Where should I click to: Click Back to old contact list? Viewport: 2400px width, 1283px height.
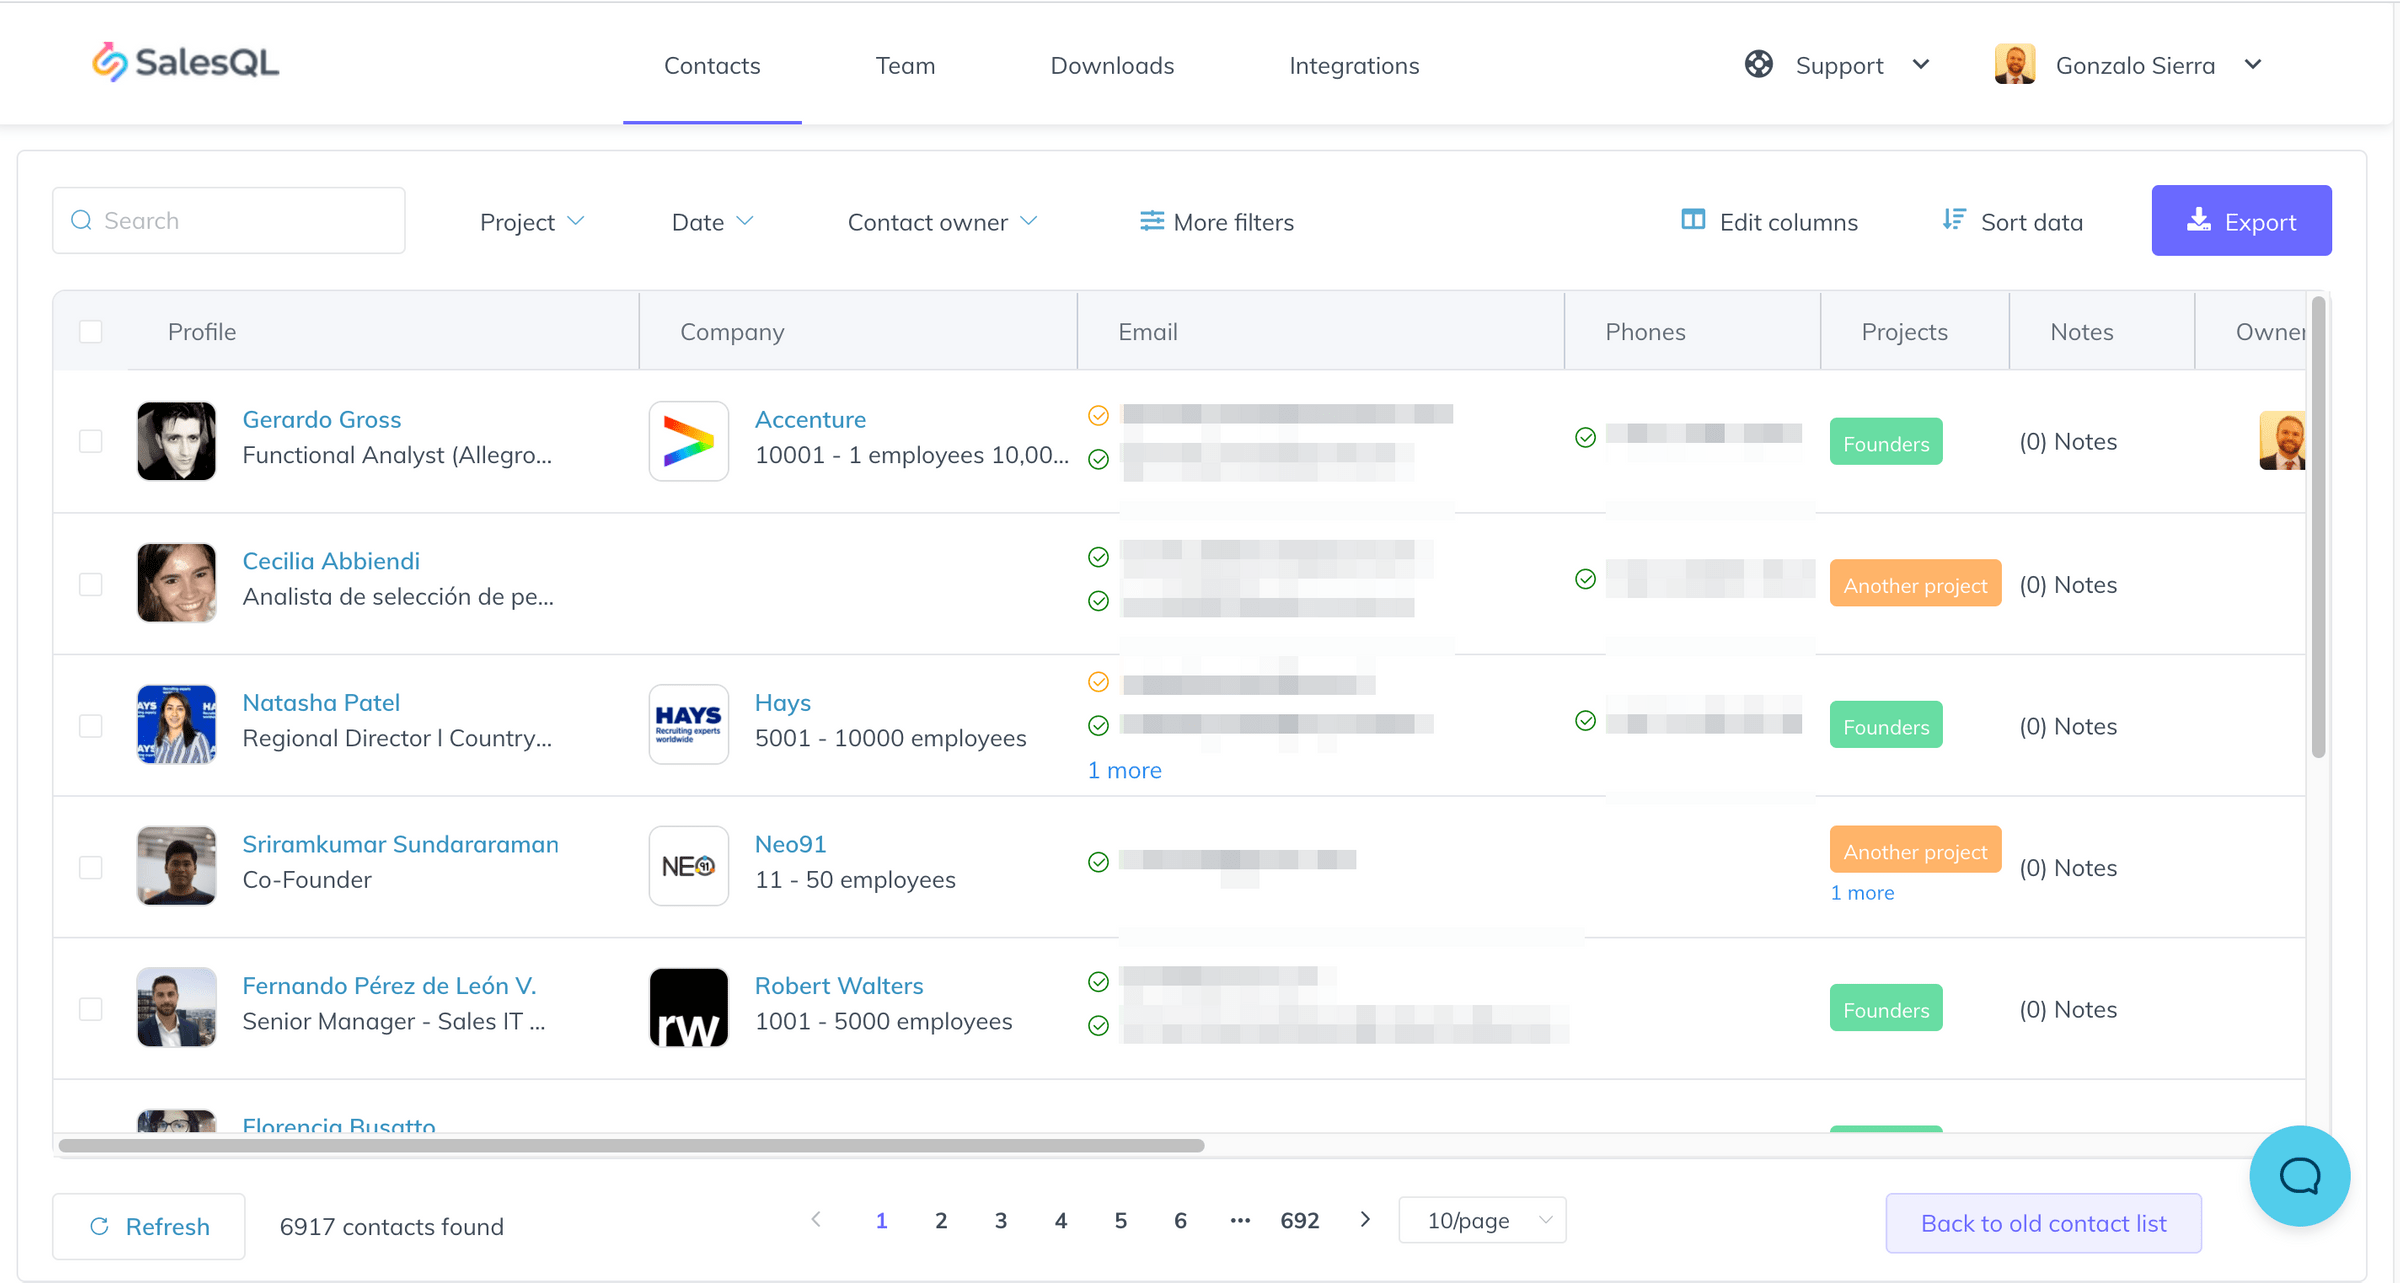2043,1223
